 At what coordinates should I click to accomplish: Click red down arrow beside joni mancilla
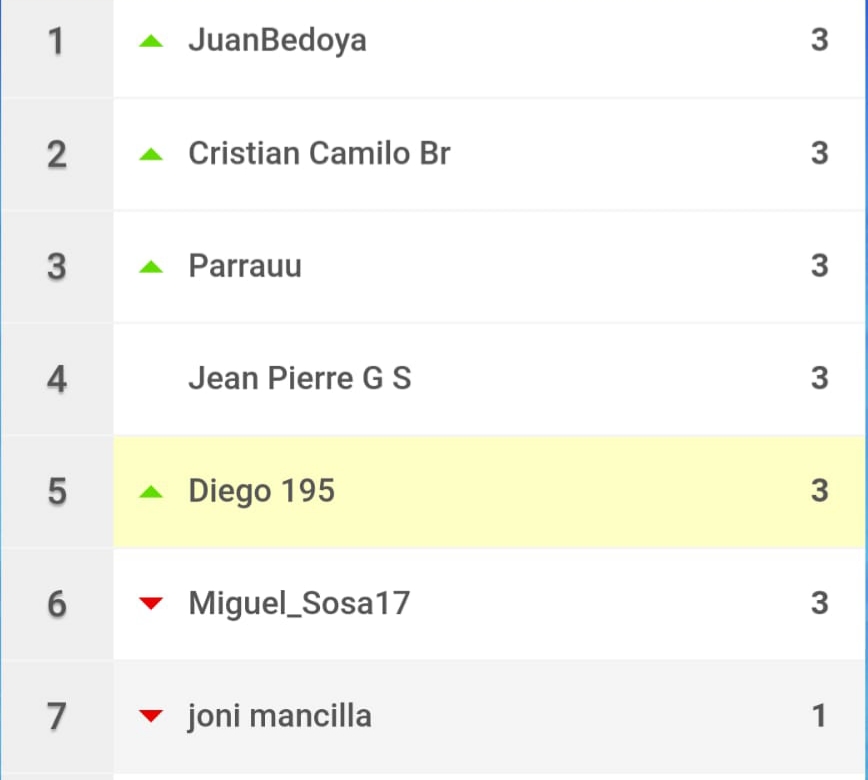point(151,715)
